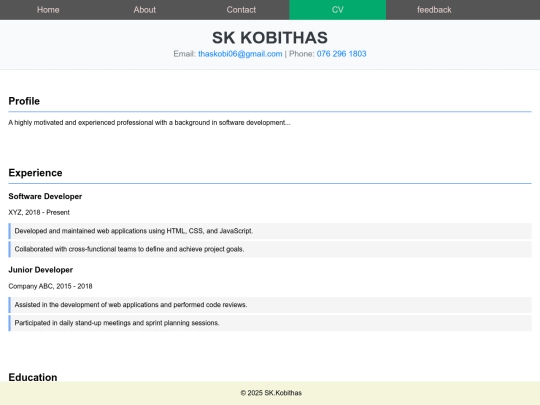Click the 'Email:' label in header
This screenshot has height=405, width=540.
185,54
